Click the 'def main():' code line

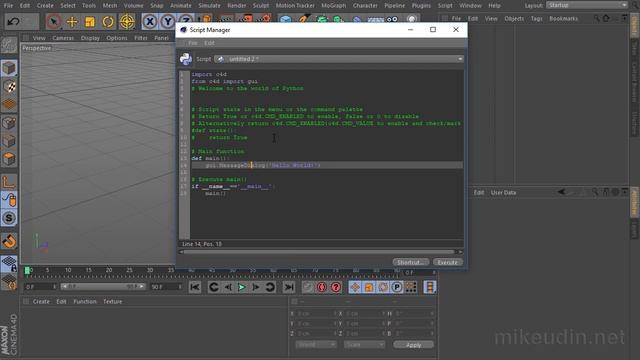click(x=211, y=158)
